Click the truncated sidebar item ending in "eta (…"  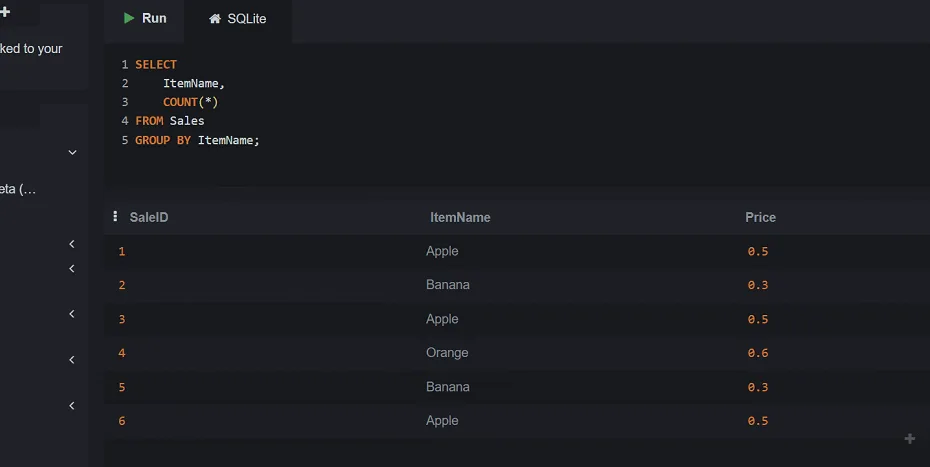(x=18, y=189)
